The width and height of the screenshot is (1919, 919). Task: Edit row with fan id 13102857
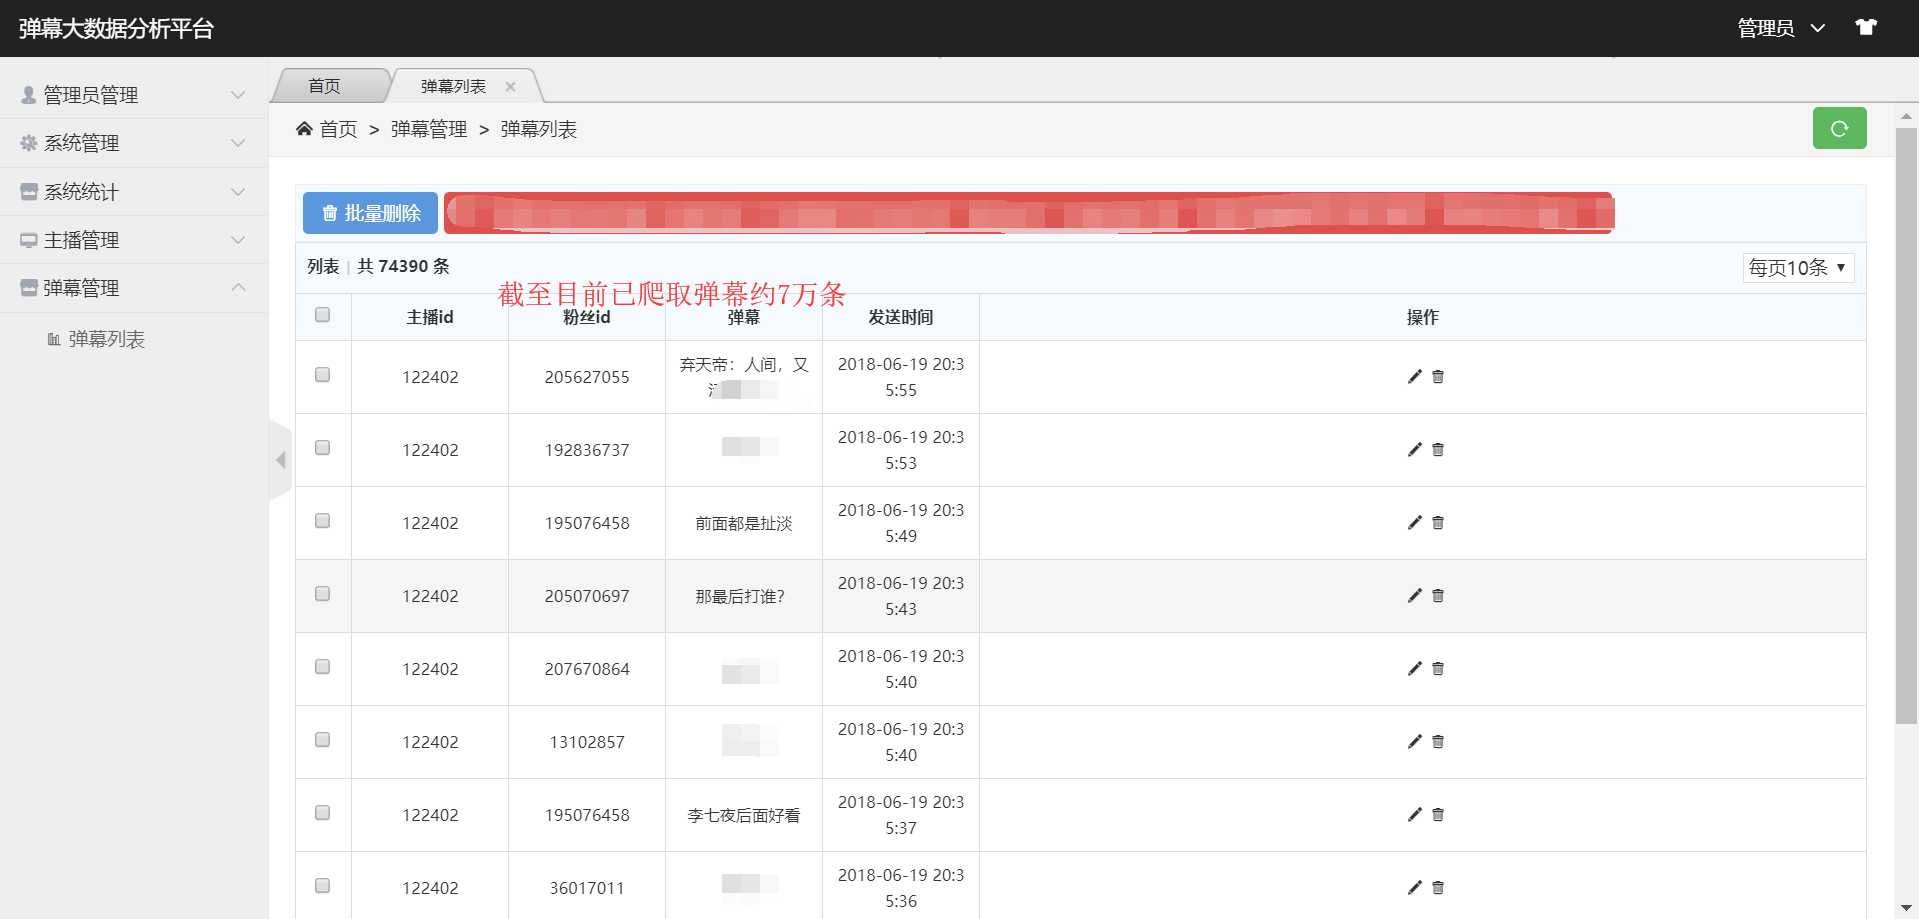1414,742
